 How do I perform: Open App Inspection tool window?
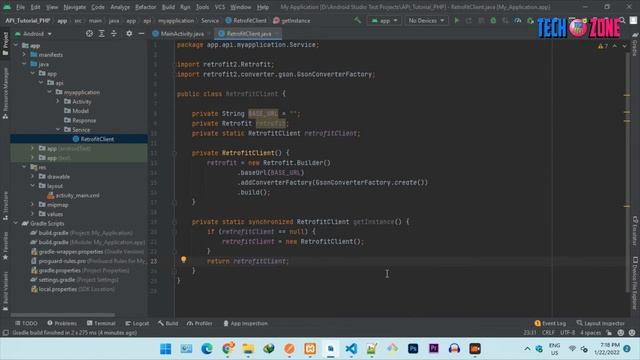(x=245, y=323)
